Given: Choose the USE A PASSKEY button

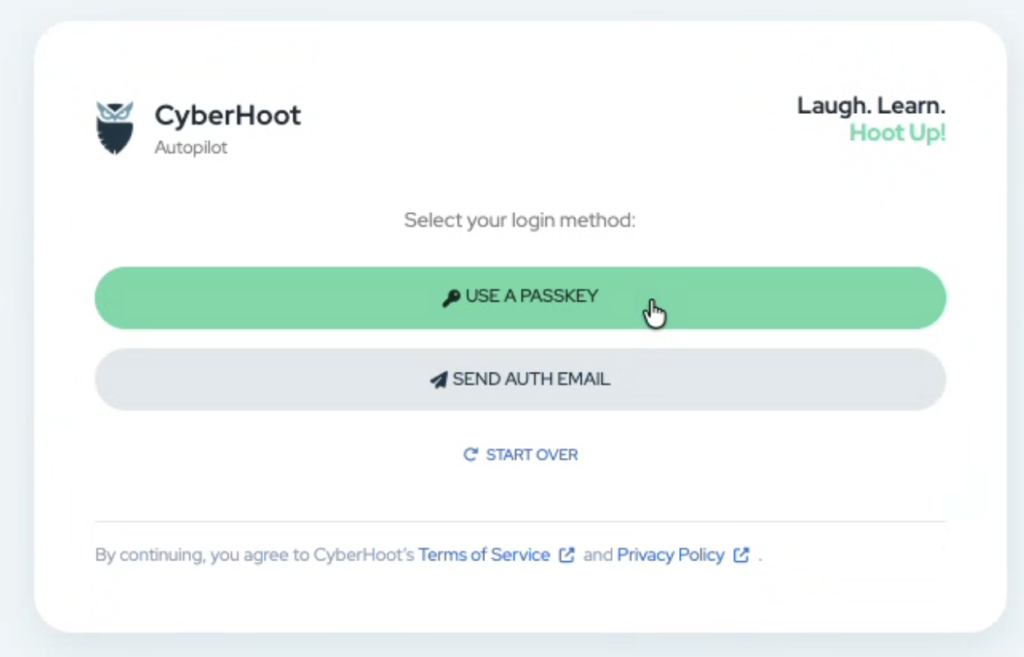Looking at the screenshot, I should pos(520,298).
